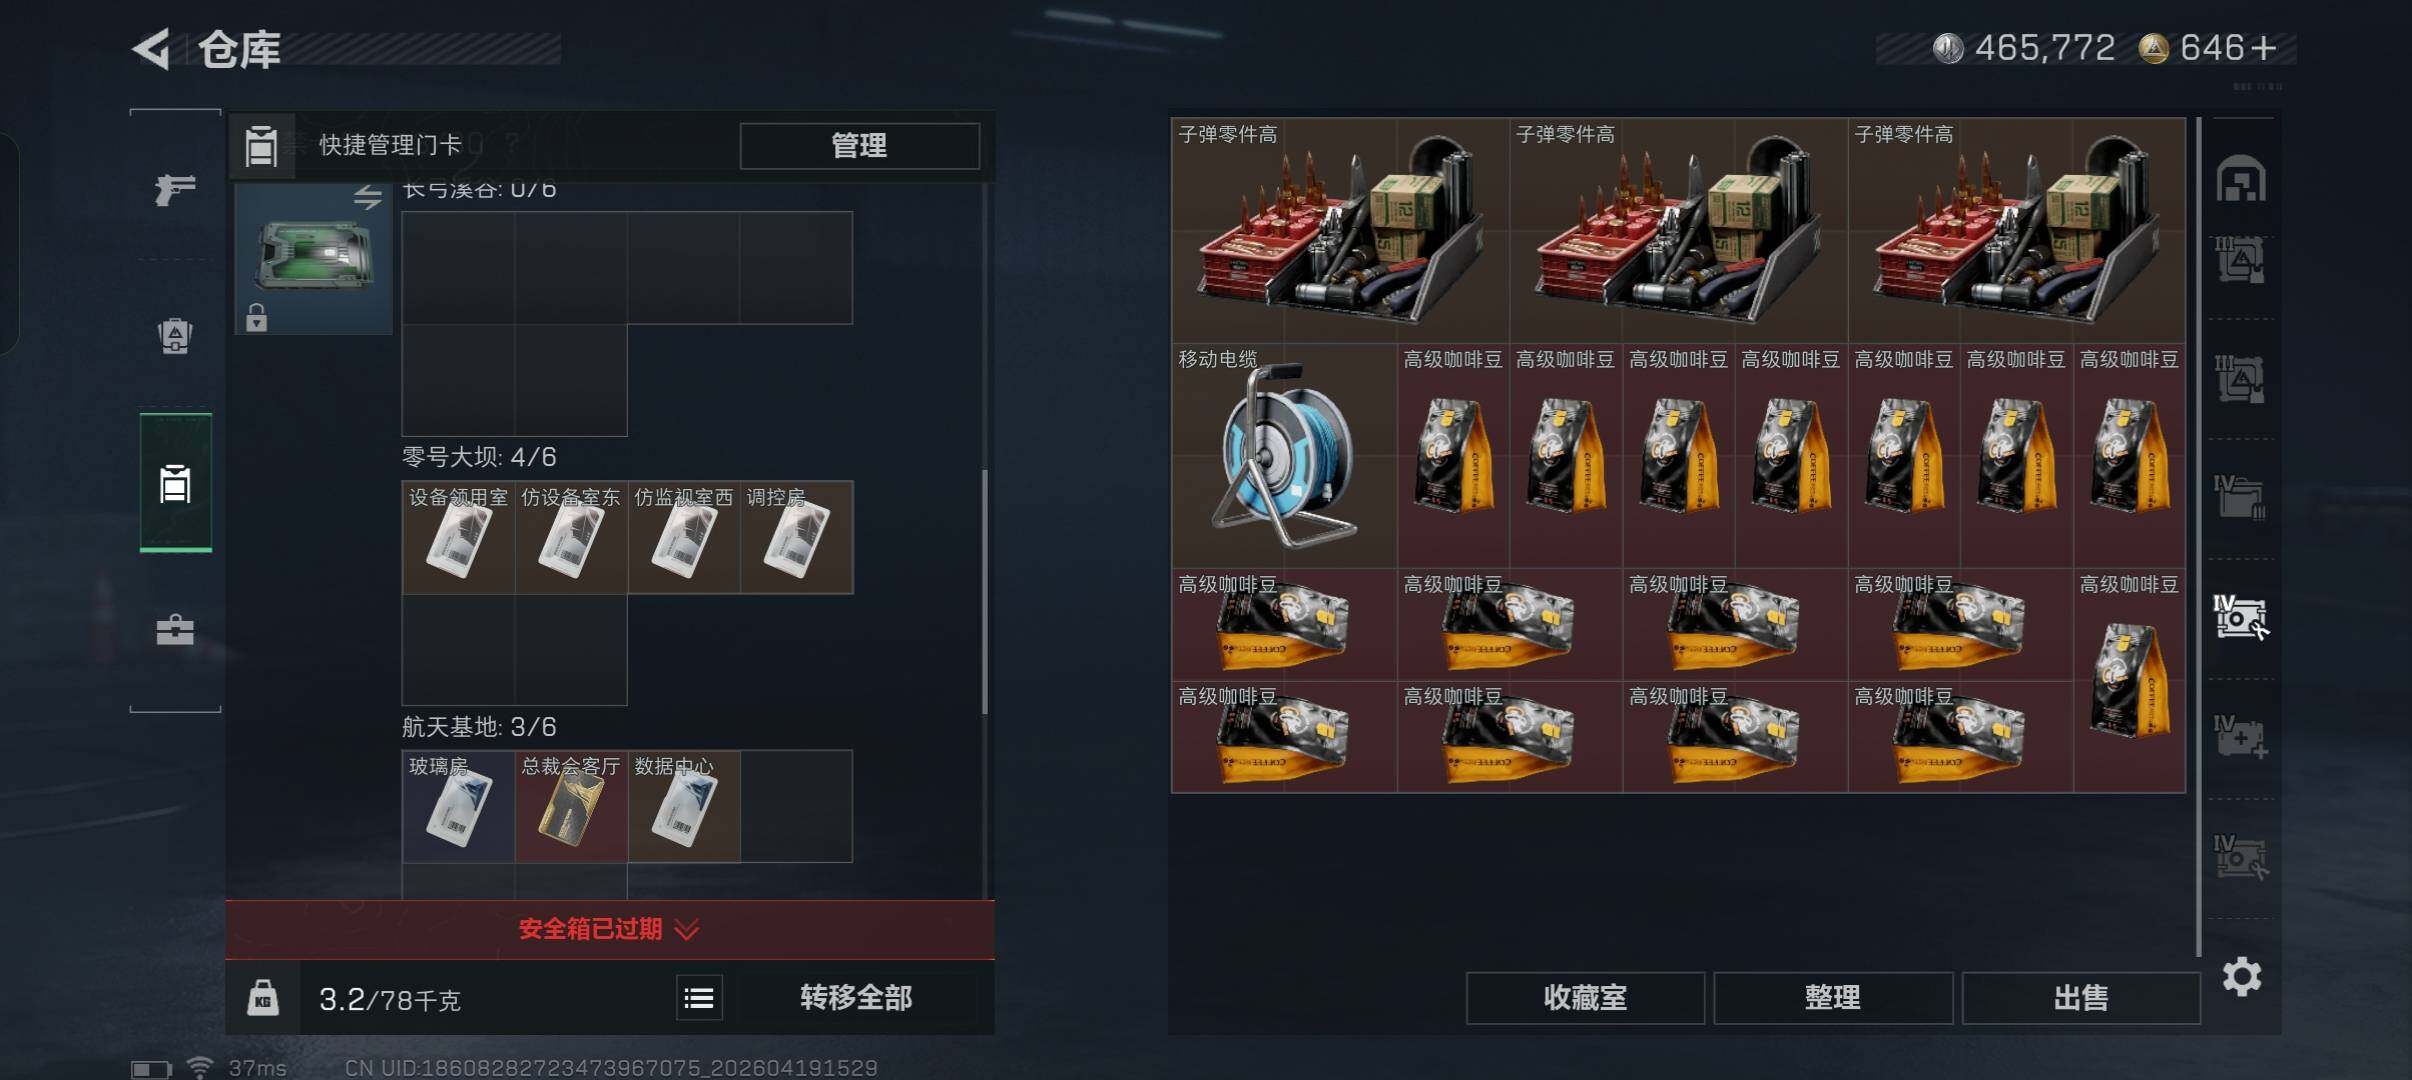
Task: Open the level IV medical case icon
Action: [2240, 738]
